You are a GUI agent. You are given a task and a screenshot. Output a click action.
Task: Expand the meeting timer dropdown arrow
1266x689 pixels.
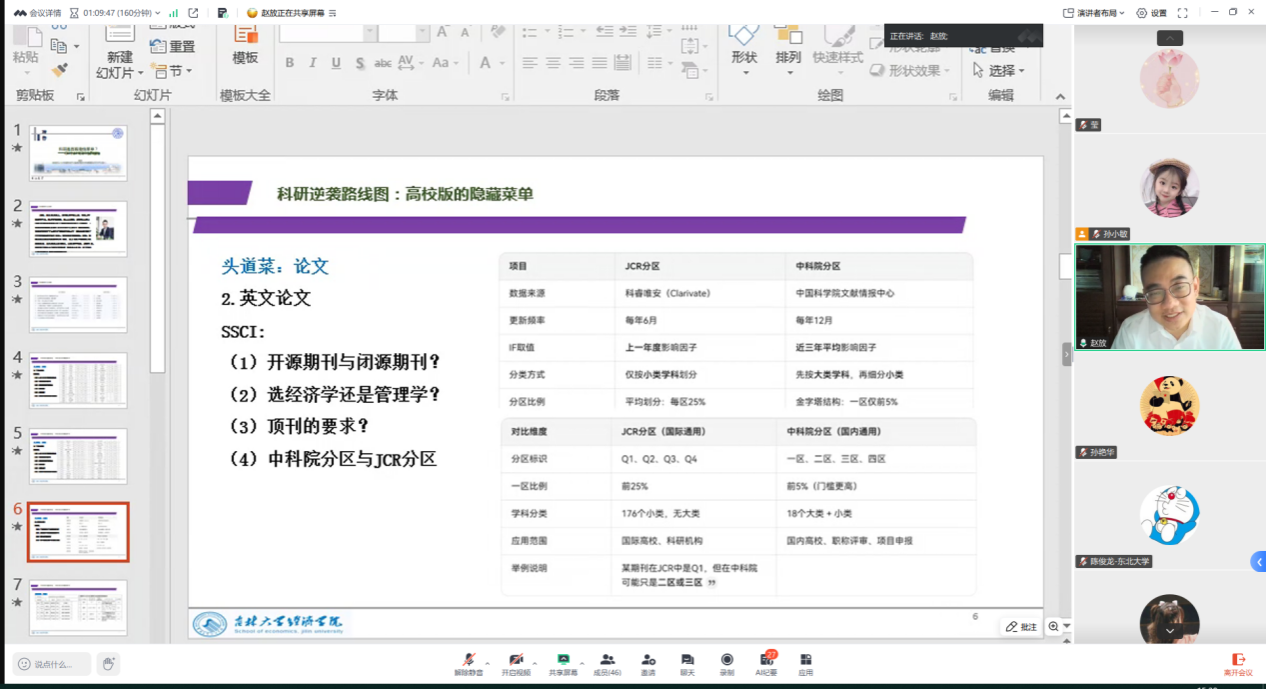pos(158,13)
